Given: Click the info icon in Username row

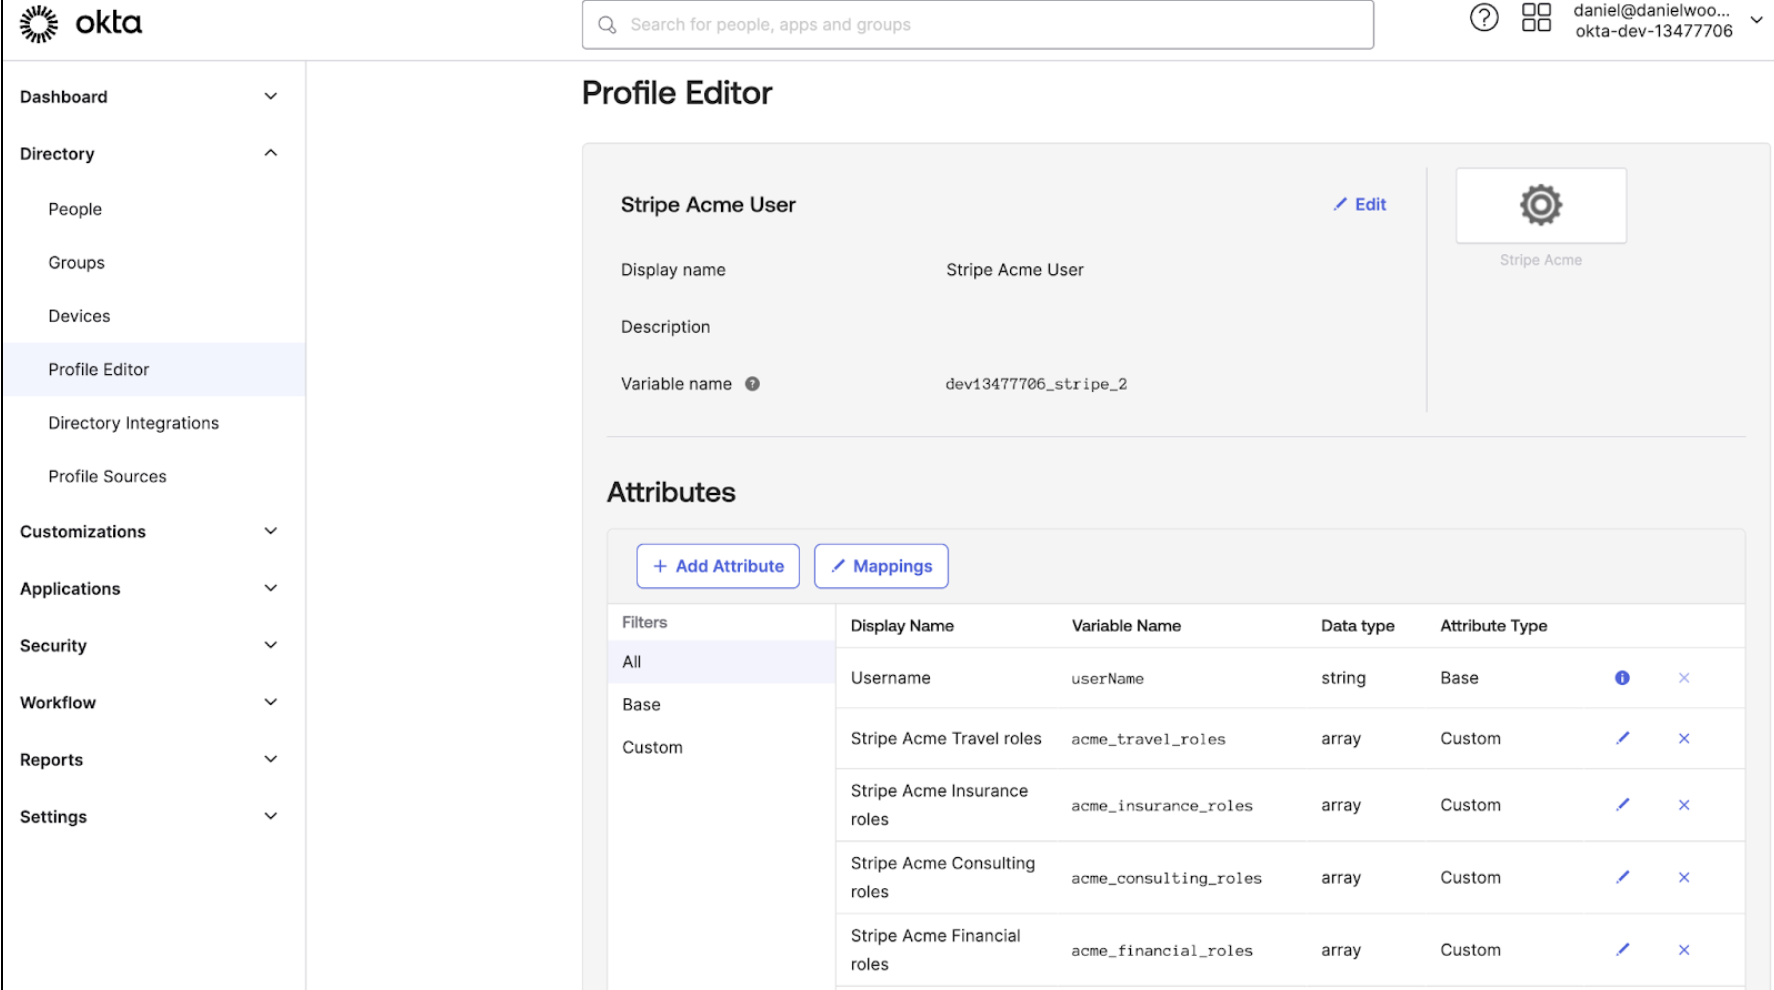Looking at the screenshot, I should 1622,678.
